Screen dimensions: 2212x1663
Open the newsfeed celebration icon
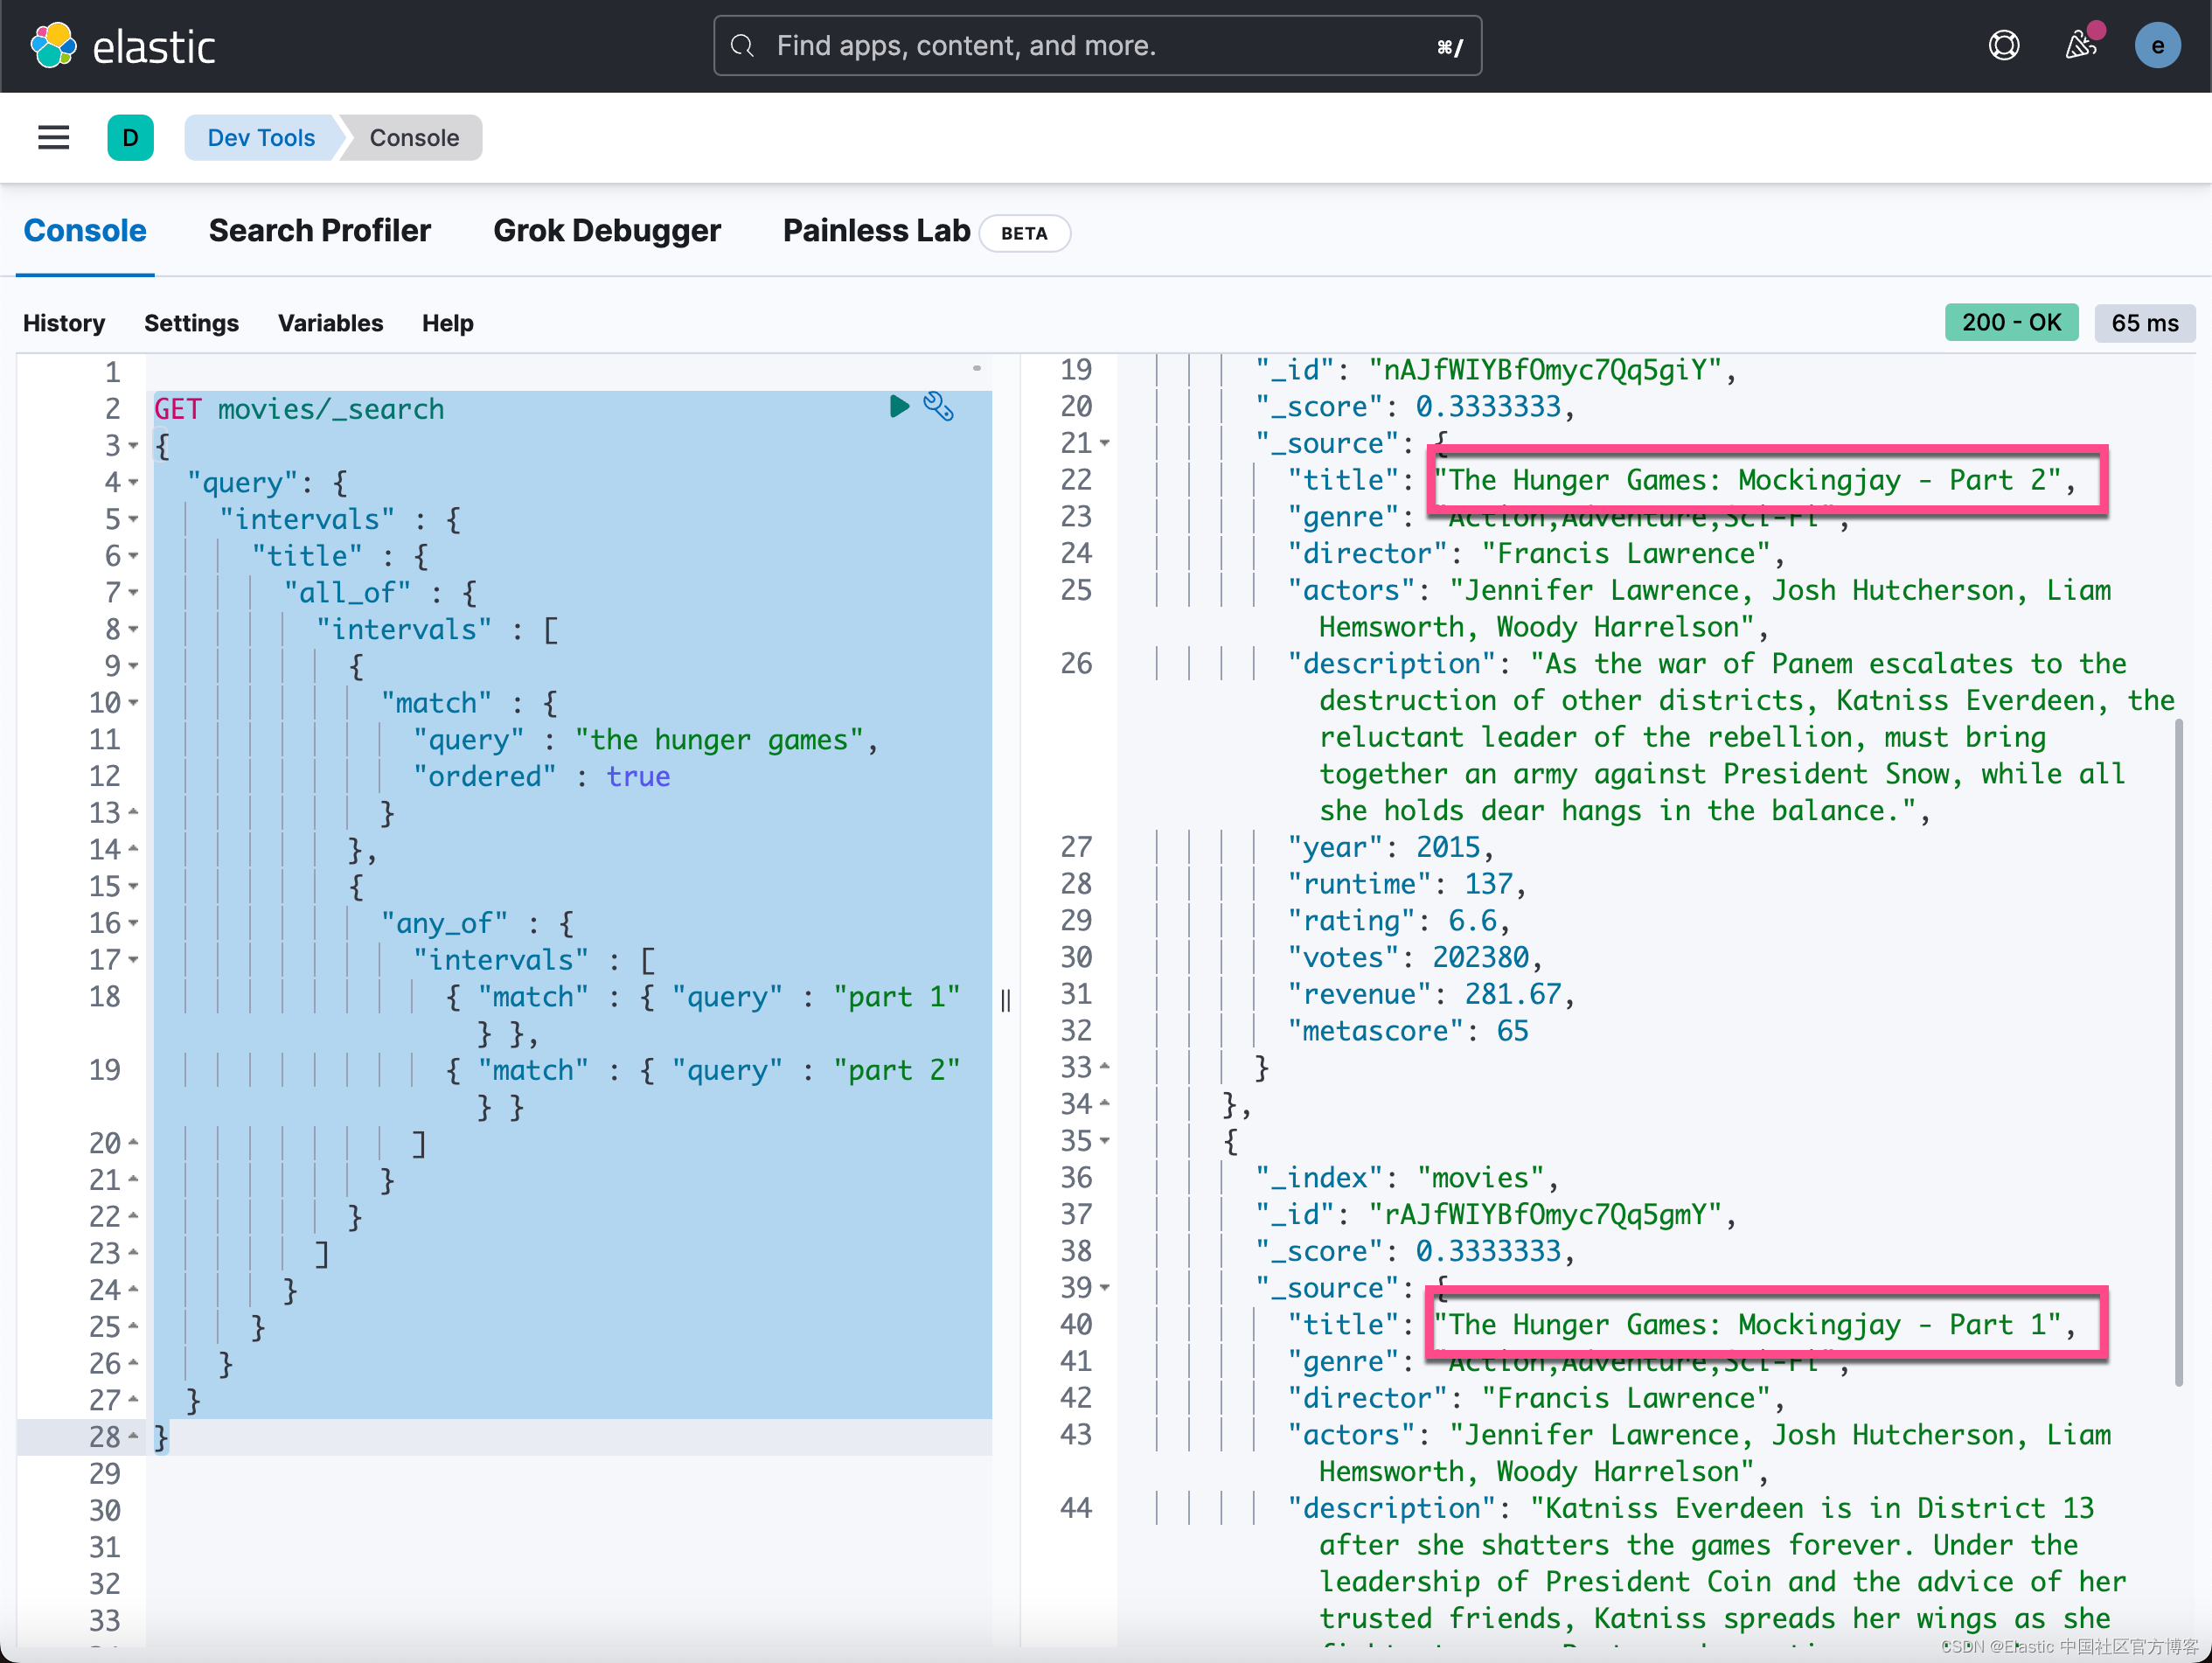(2080, 46)
